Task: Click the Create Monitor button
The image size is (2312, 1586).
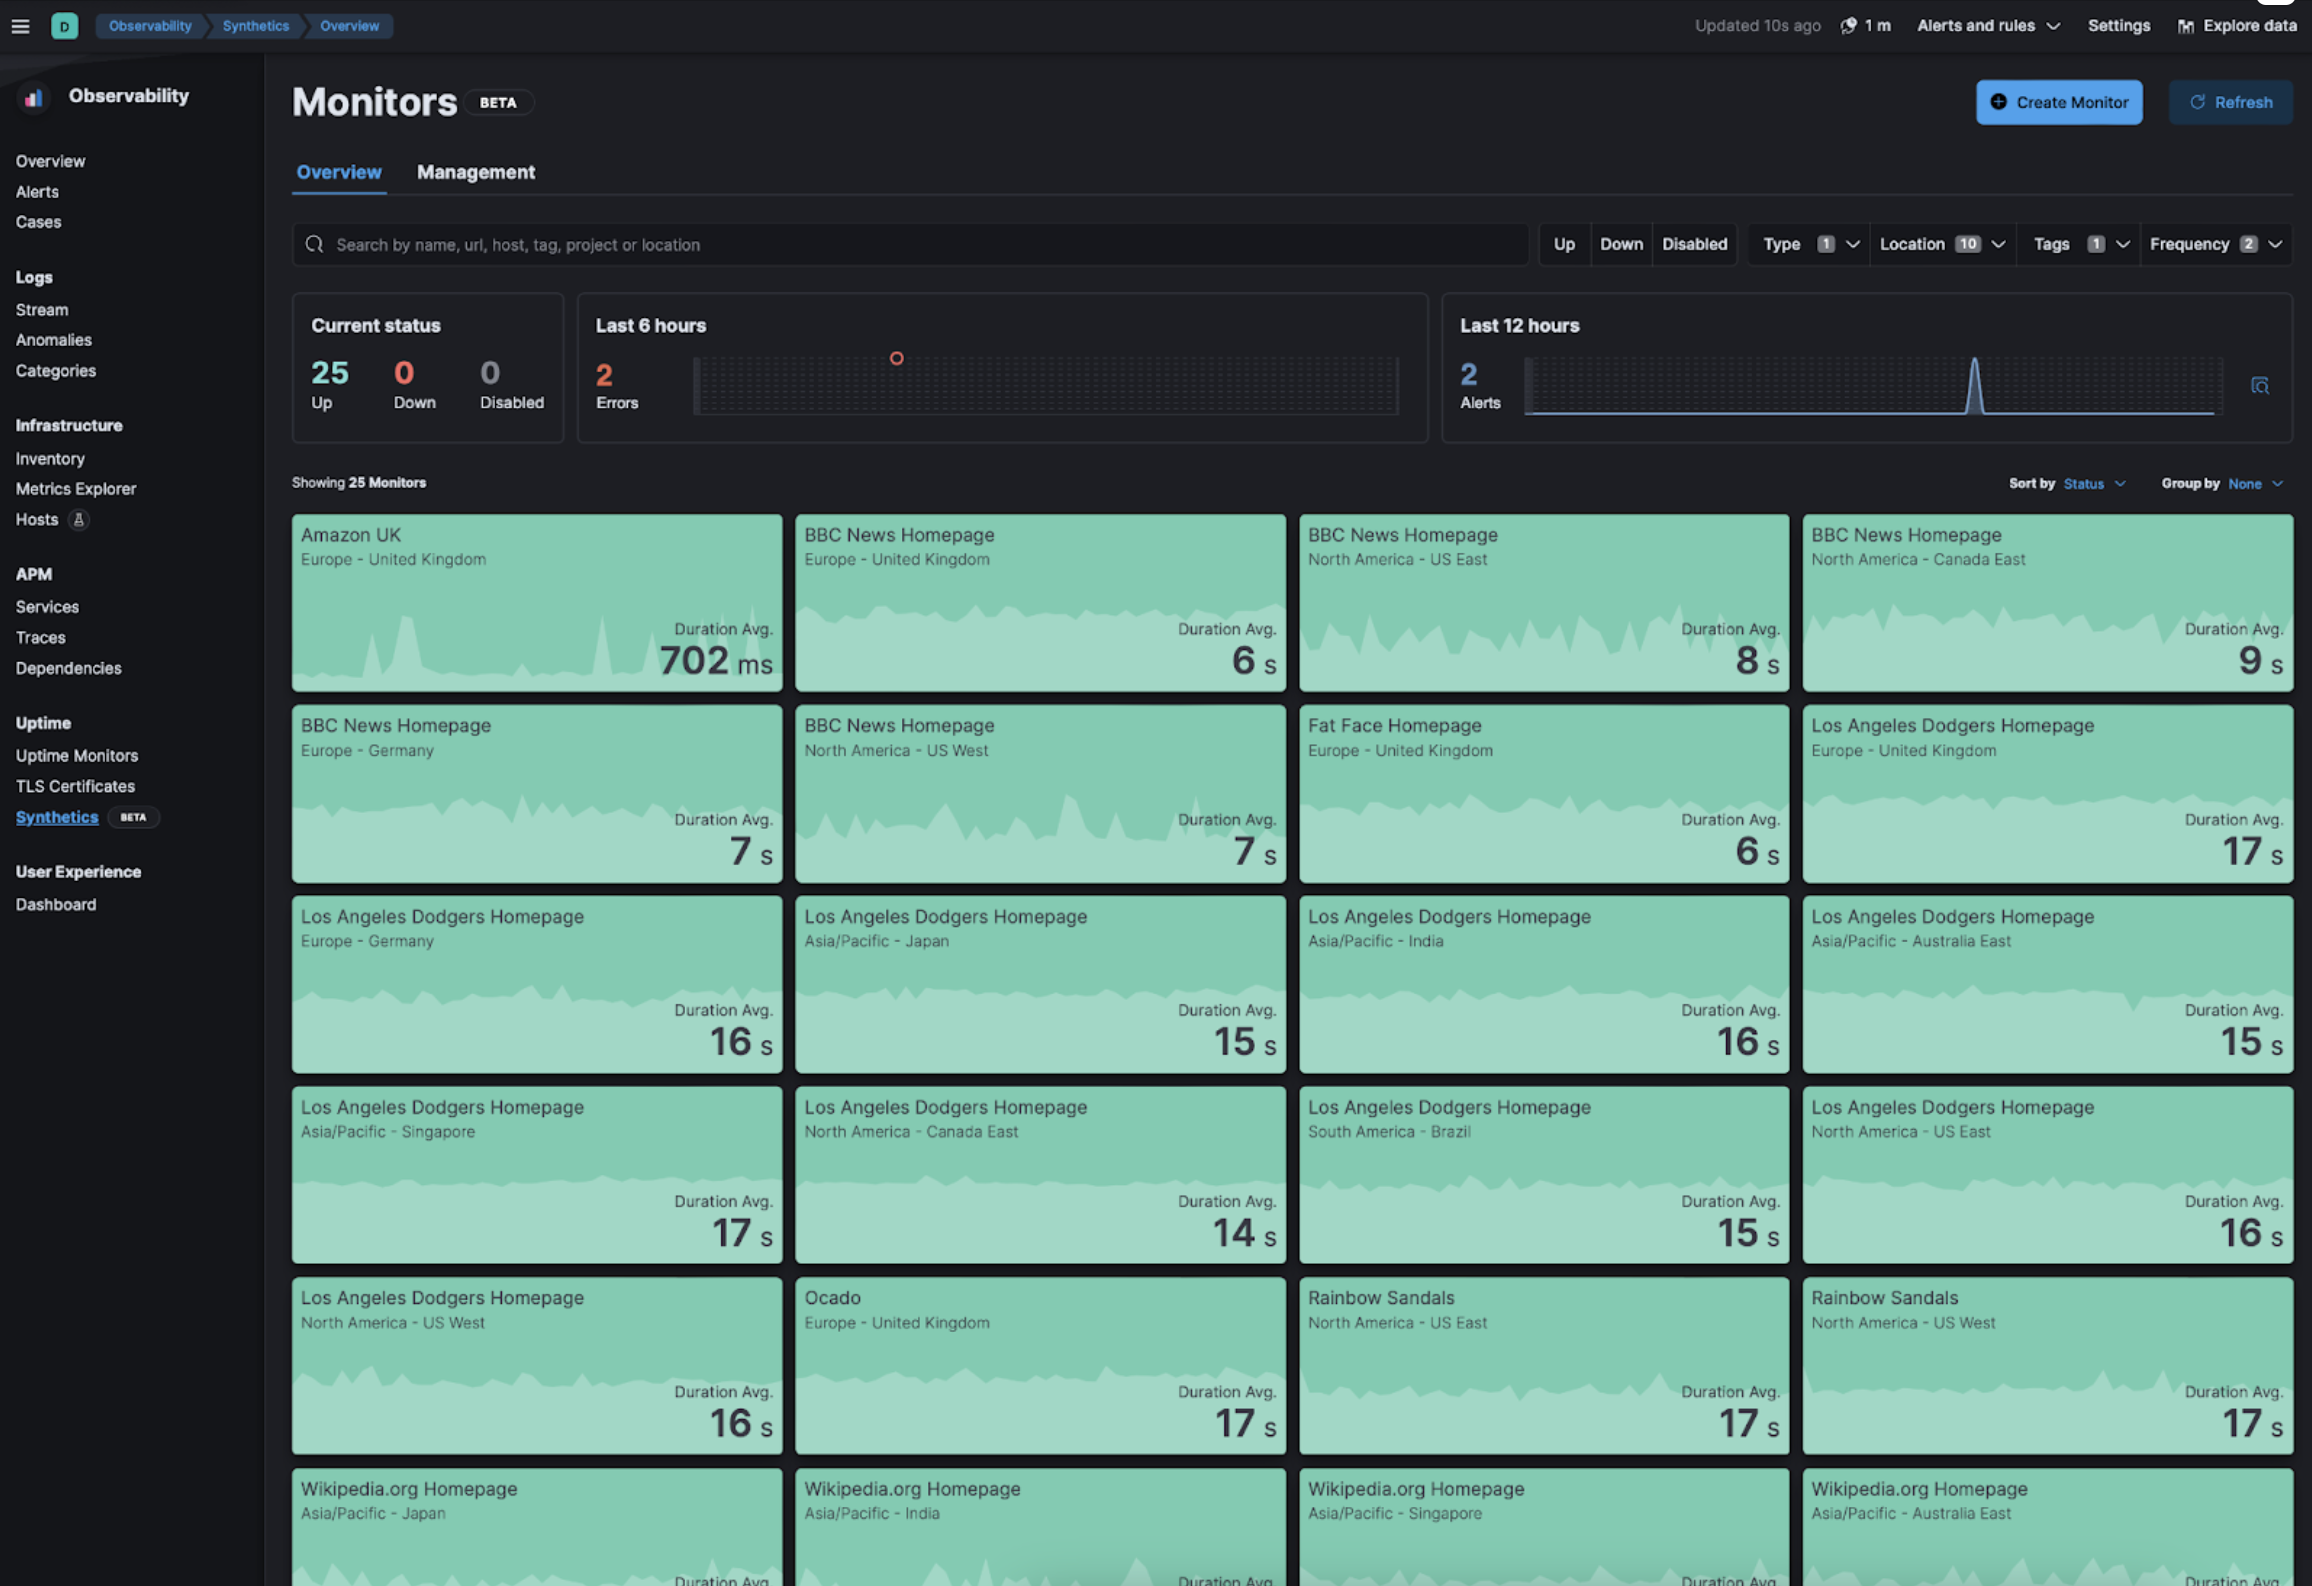Action: tap(2061, 102)
